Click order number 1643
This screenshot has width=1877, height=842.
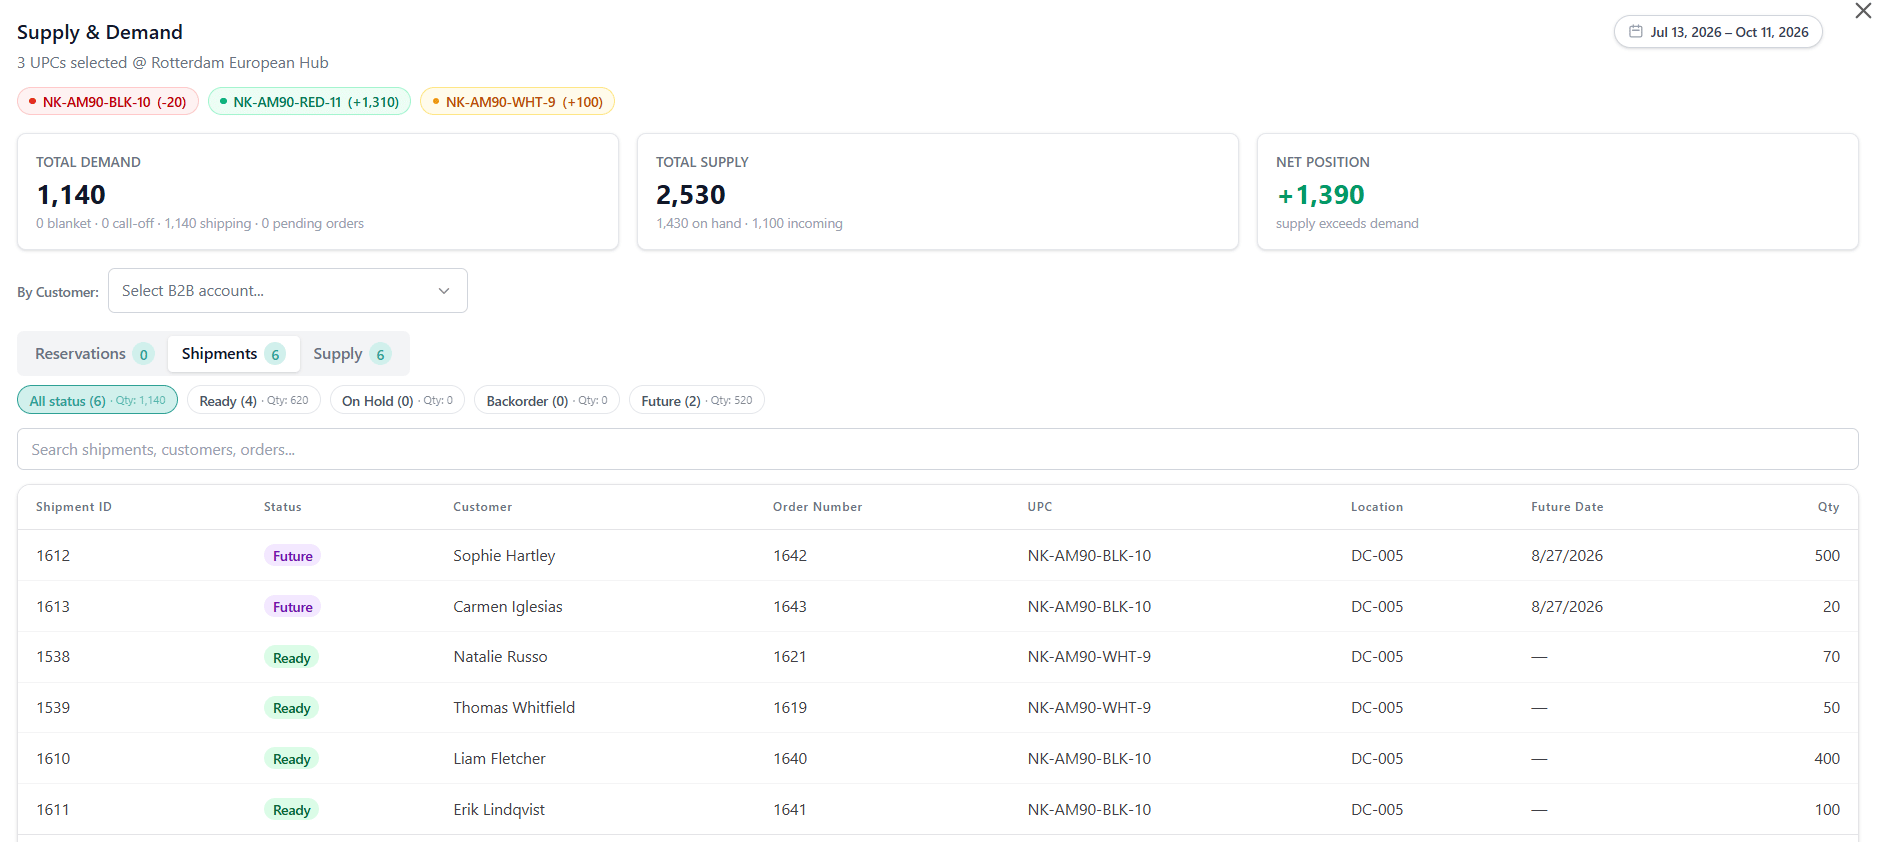(790, 607)
